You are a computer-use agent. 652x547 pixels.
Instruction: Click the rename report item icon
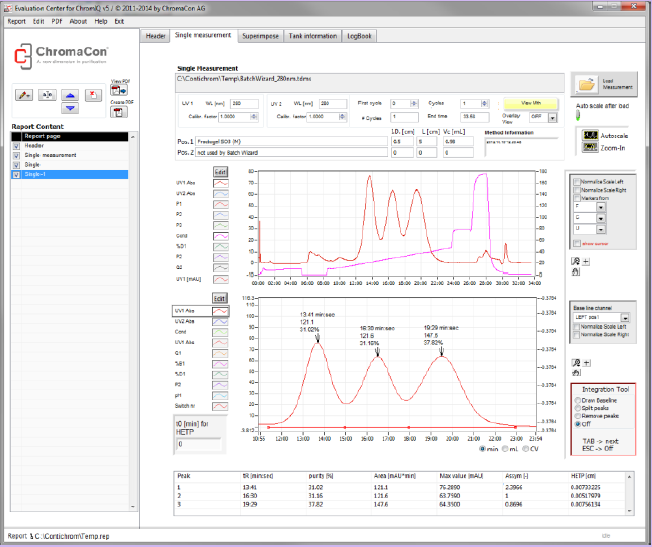click(x=46, y=94)
